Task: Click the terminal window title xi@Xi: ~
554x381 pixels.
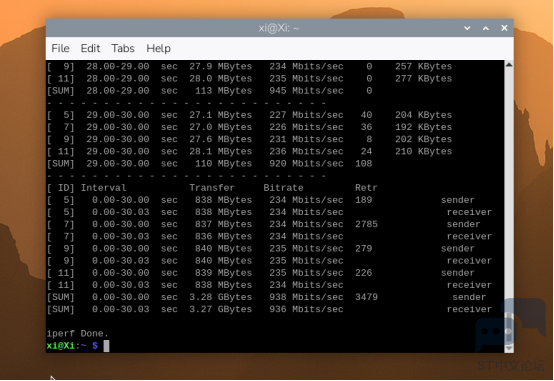Action: click(x=279, y=28)
